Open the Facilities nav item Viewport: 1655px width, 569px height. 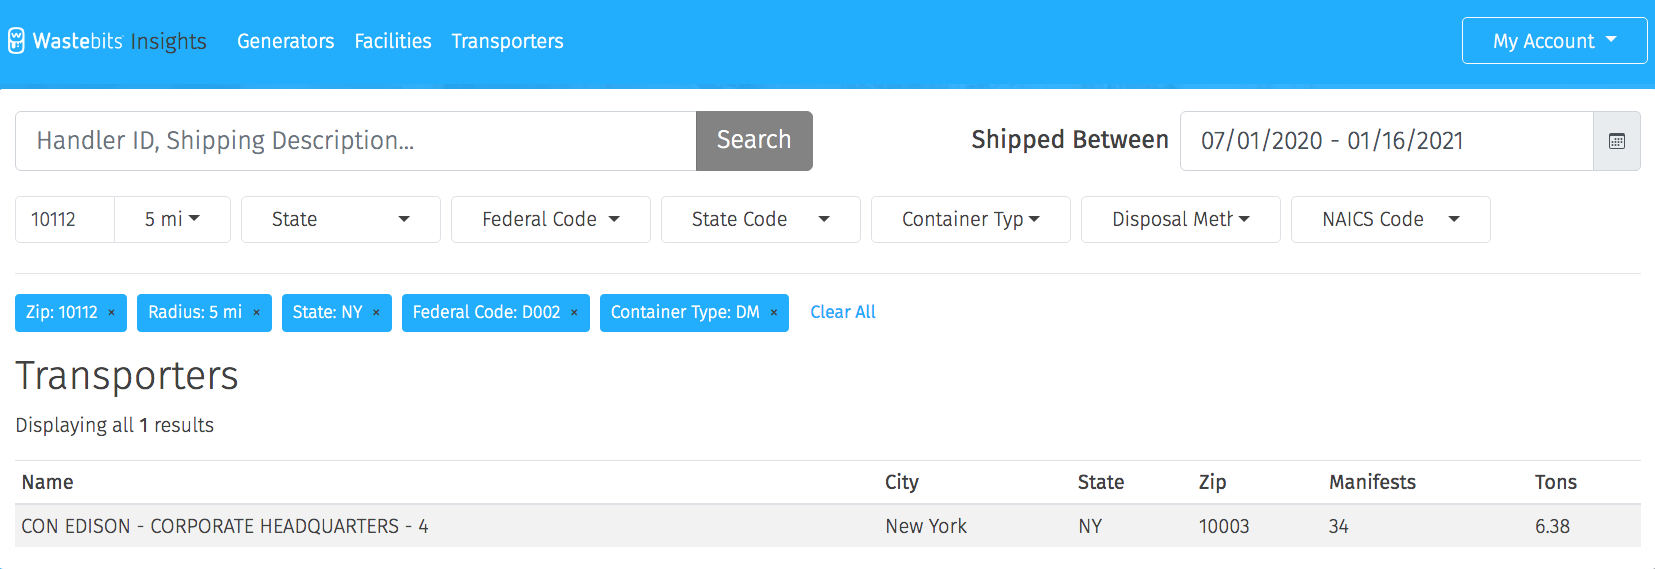[x=393, y=41]
